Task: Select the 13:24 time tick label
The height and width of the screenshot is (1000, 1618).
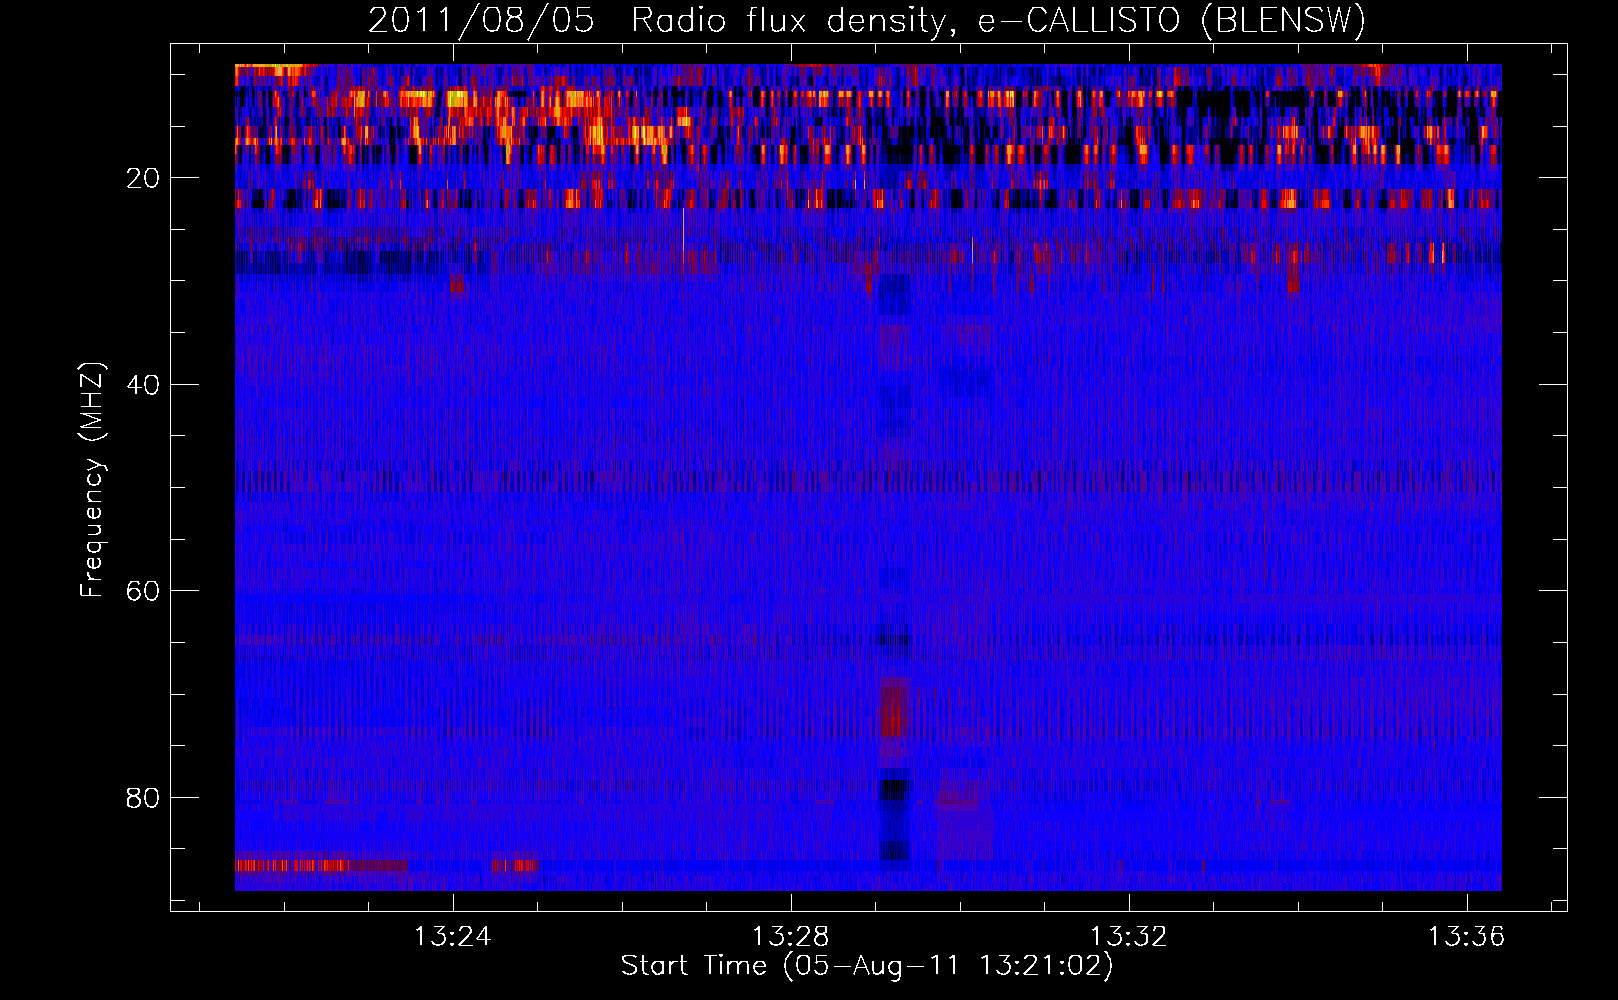Action: coord(453,937)
